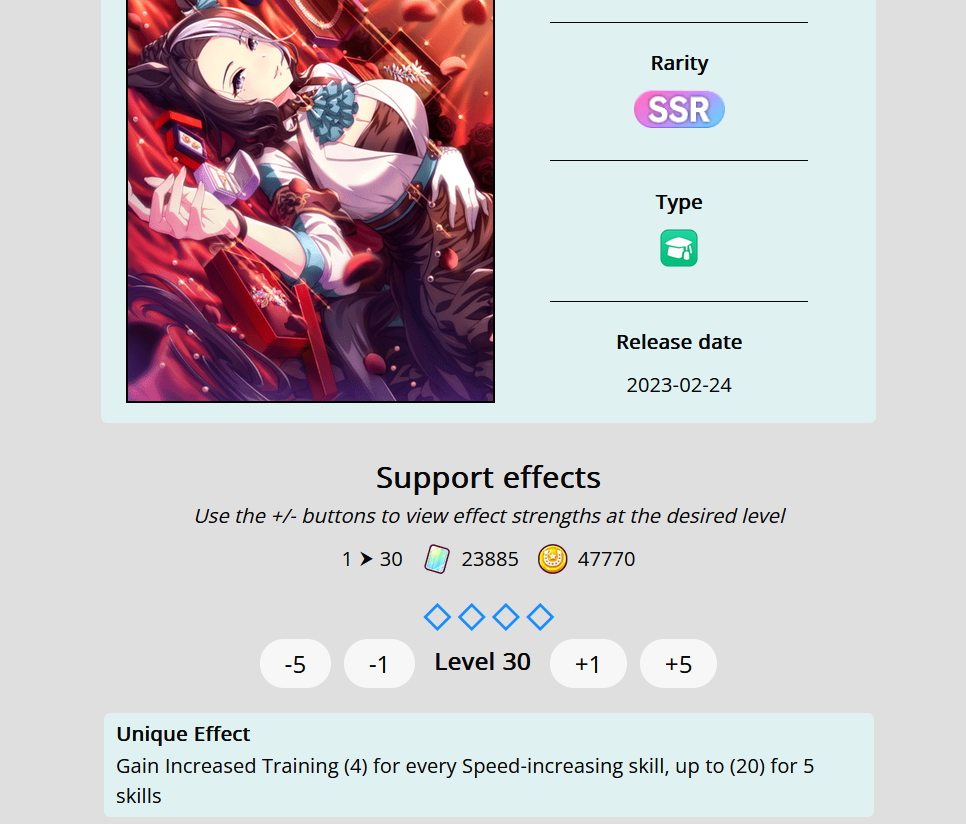Open the support card artwork image

pyautogui.click(x=310, y=201)
